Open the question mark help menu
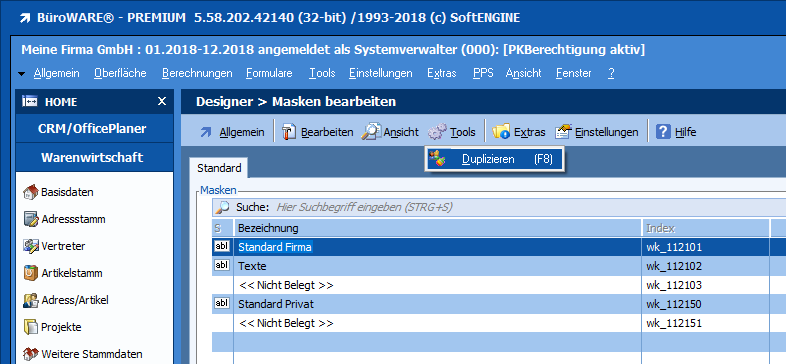The width and height of the screenshot is (786, 364). 611,73
